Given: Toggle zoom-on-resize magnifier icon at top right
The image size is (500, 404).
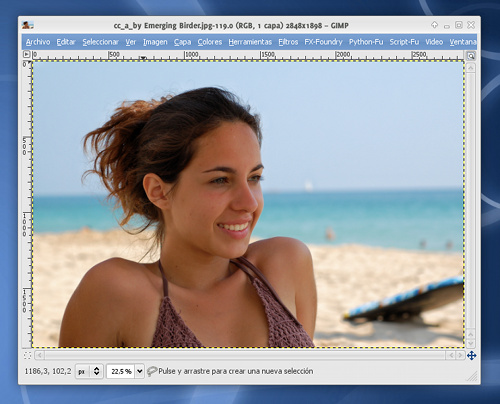Looking at the screenshot, I should click(x=471, y=56).
